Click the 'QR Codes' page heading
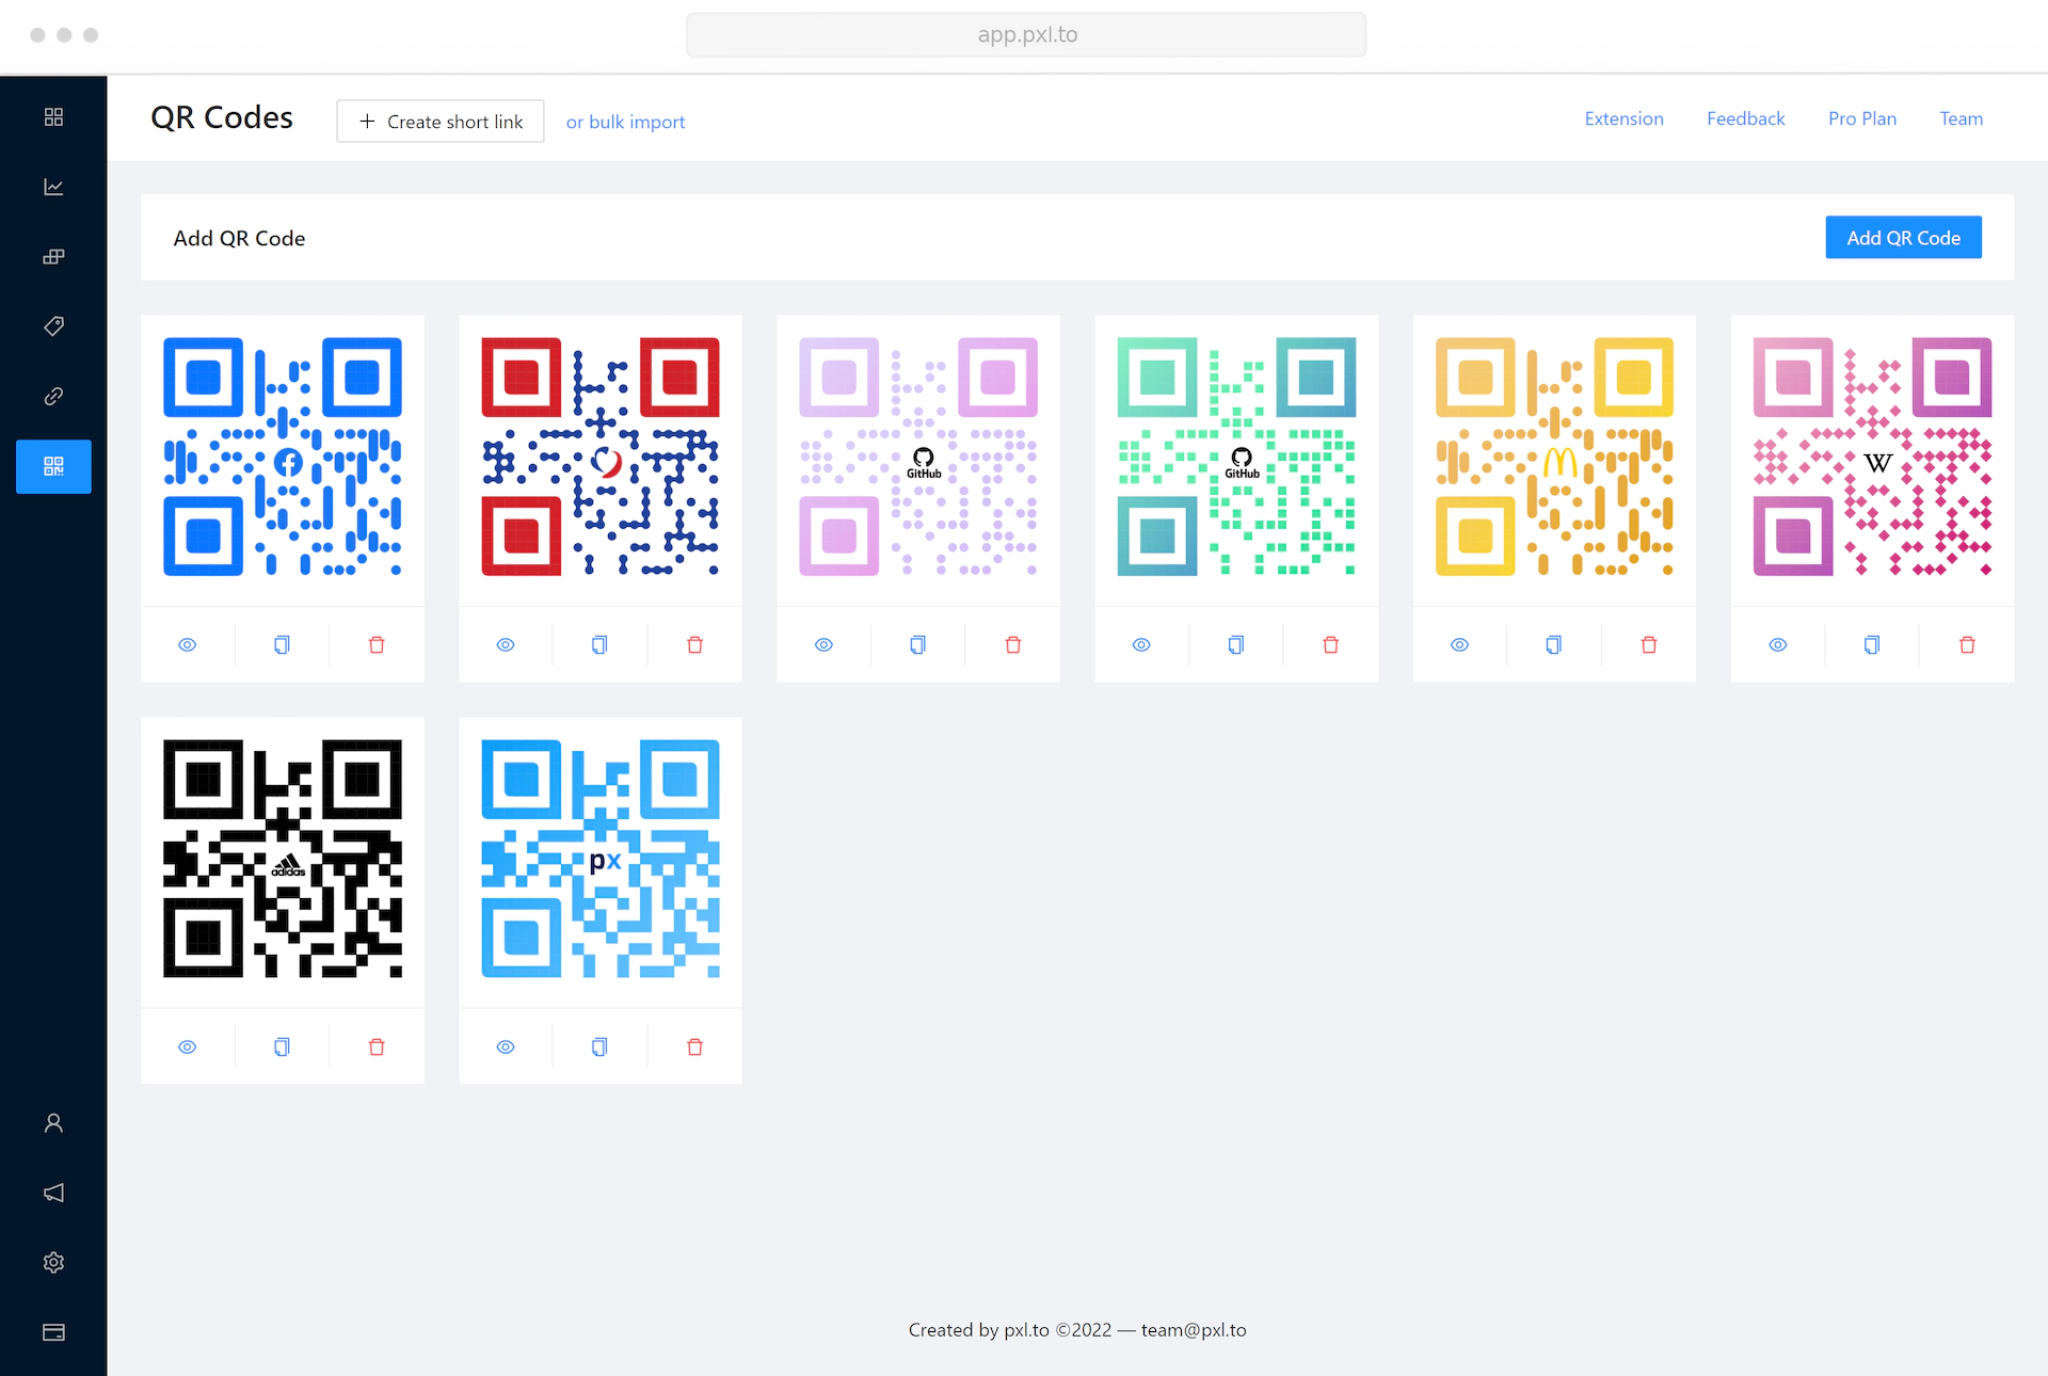 click(222, 118)
